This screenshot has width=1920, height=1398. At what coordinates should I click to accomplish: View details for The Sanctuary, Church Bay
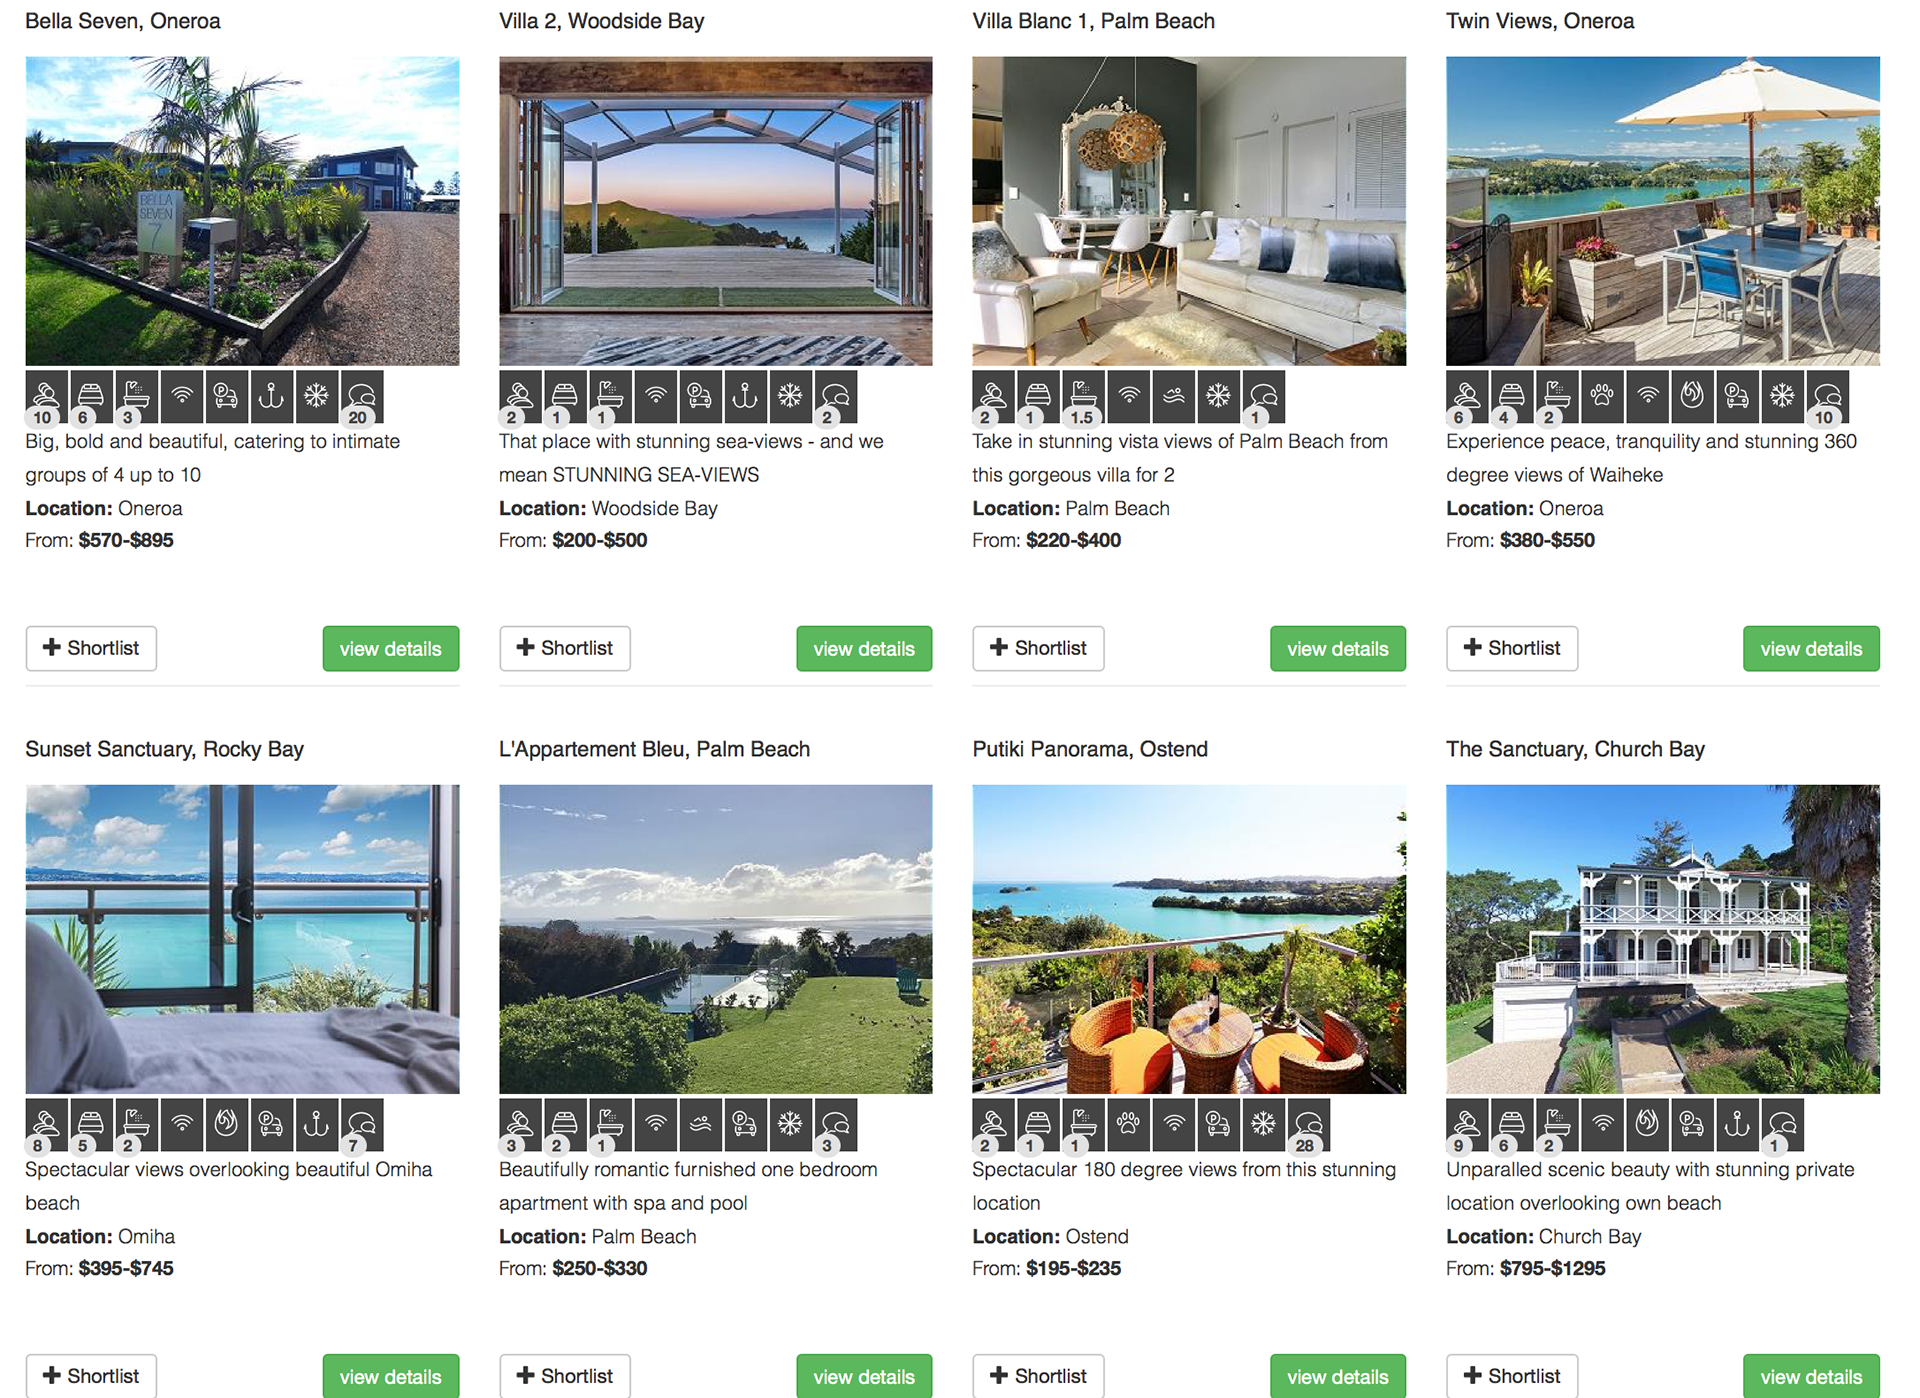pyautogui.click(x=1811, y=1376)
